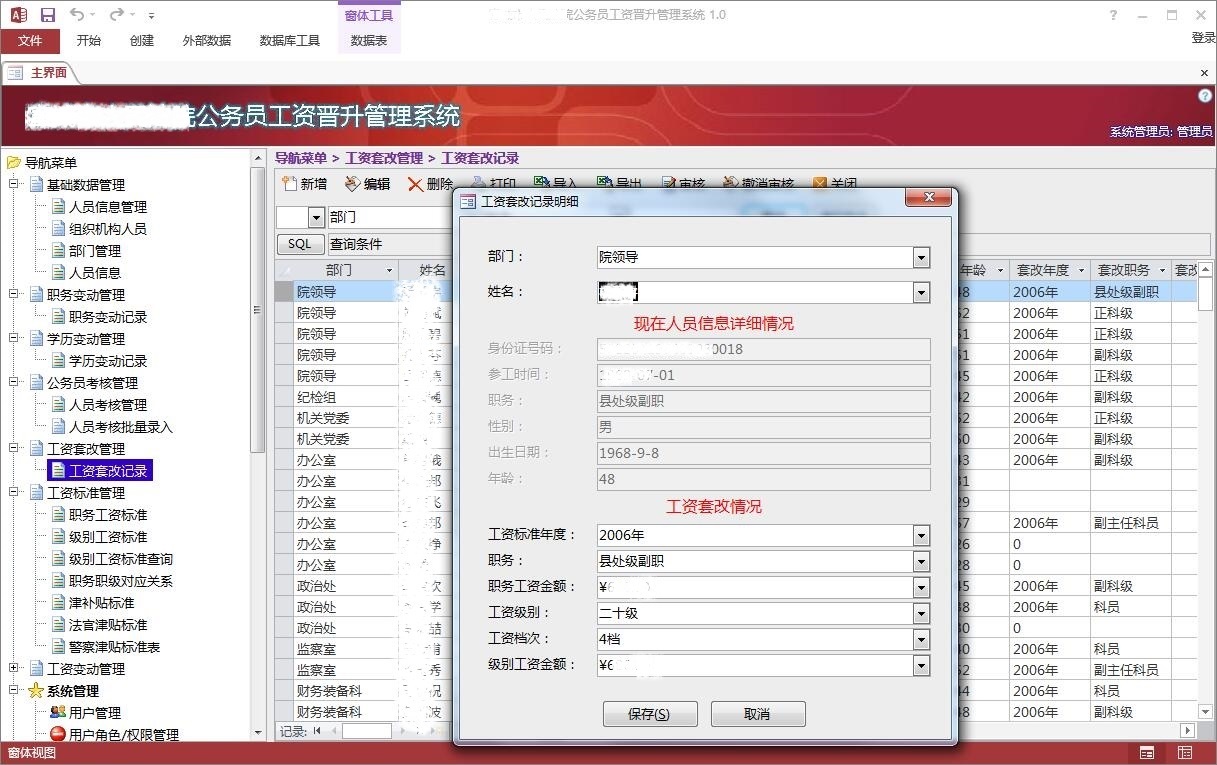This screenshot has width=1217, height=765.
Task: Collapse the 基础数据管理 tree node
Action: coord(15,185)
